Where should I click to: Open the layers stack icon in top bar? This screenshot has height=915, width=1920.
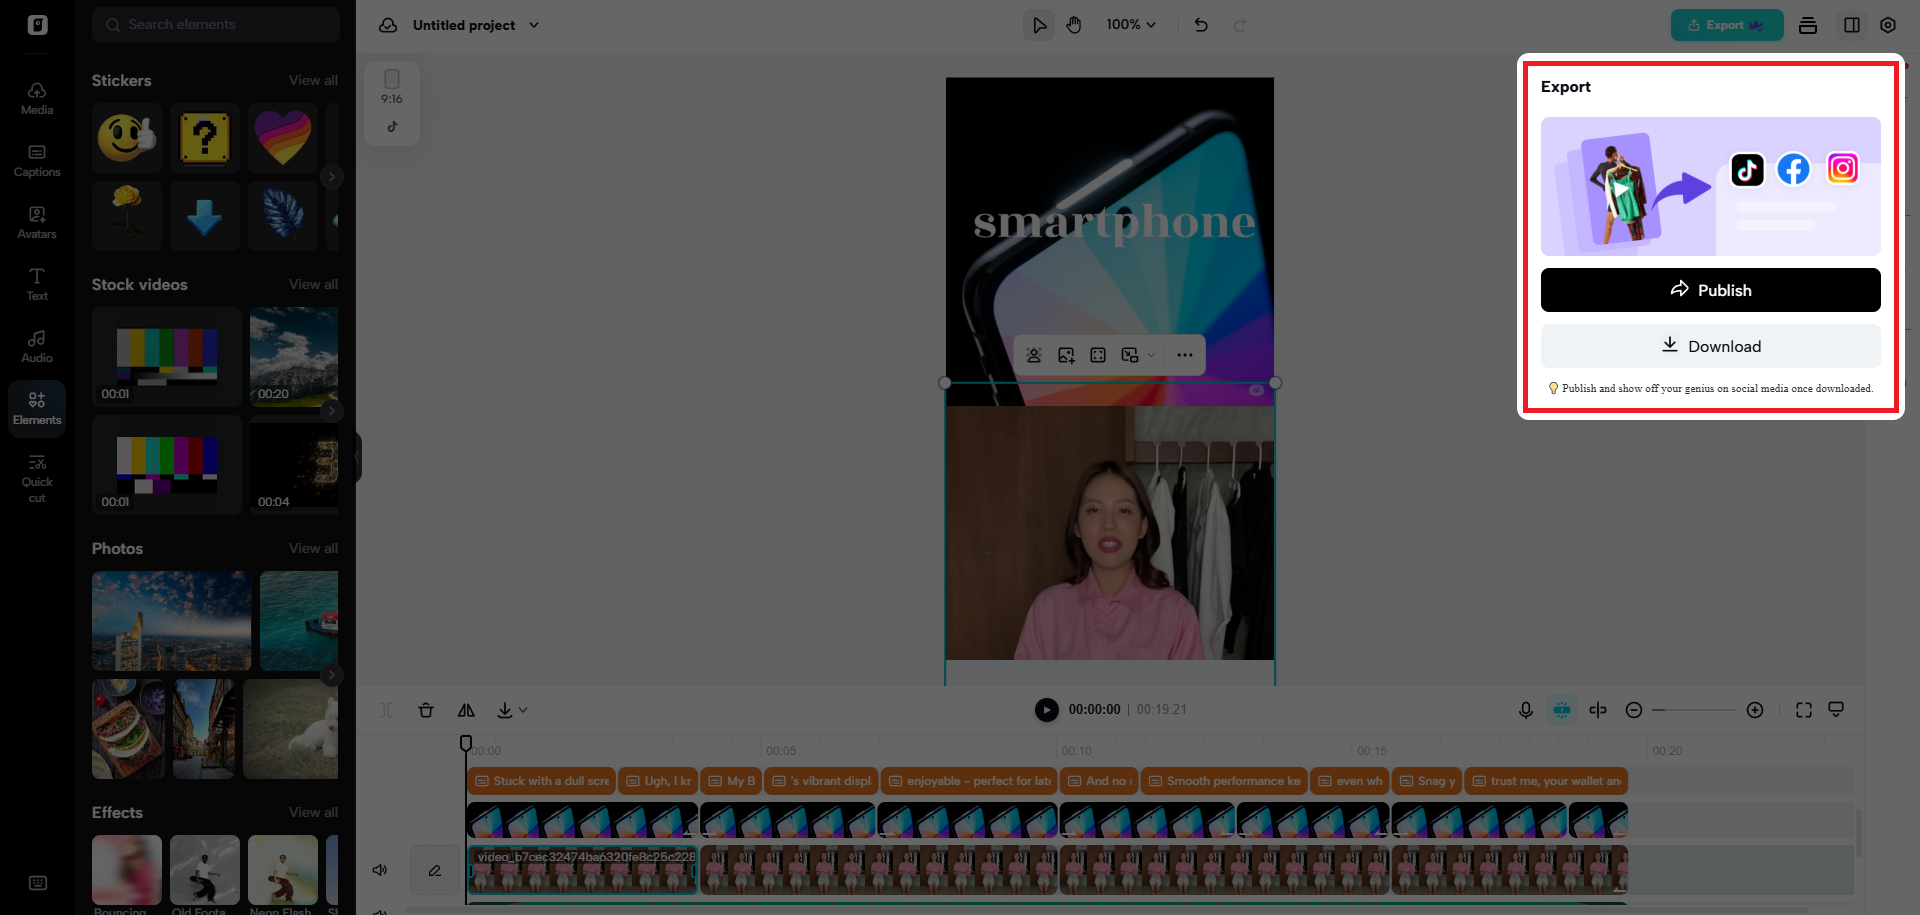point(1808,25)
